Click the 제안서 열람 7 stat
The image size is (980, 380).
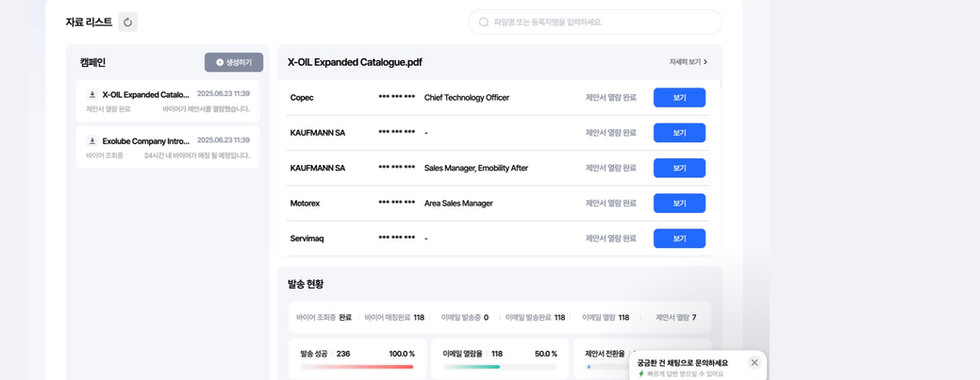[x=676, y=318]
